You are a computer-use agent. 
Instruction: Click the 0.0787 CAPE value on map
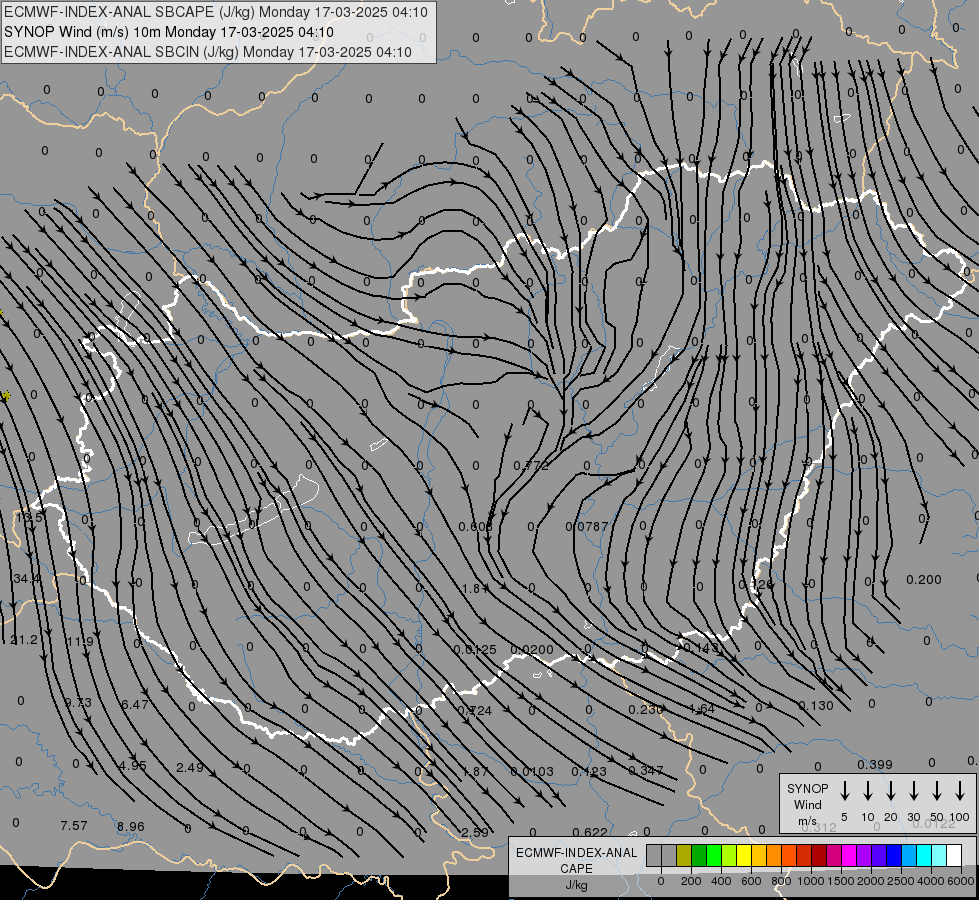tap(587, 527)
